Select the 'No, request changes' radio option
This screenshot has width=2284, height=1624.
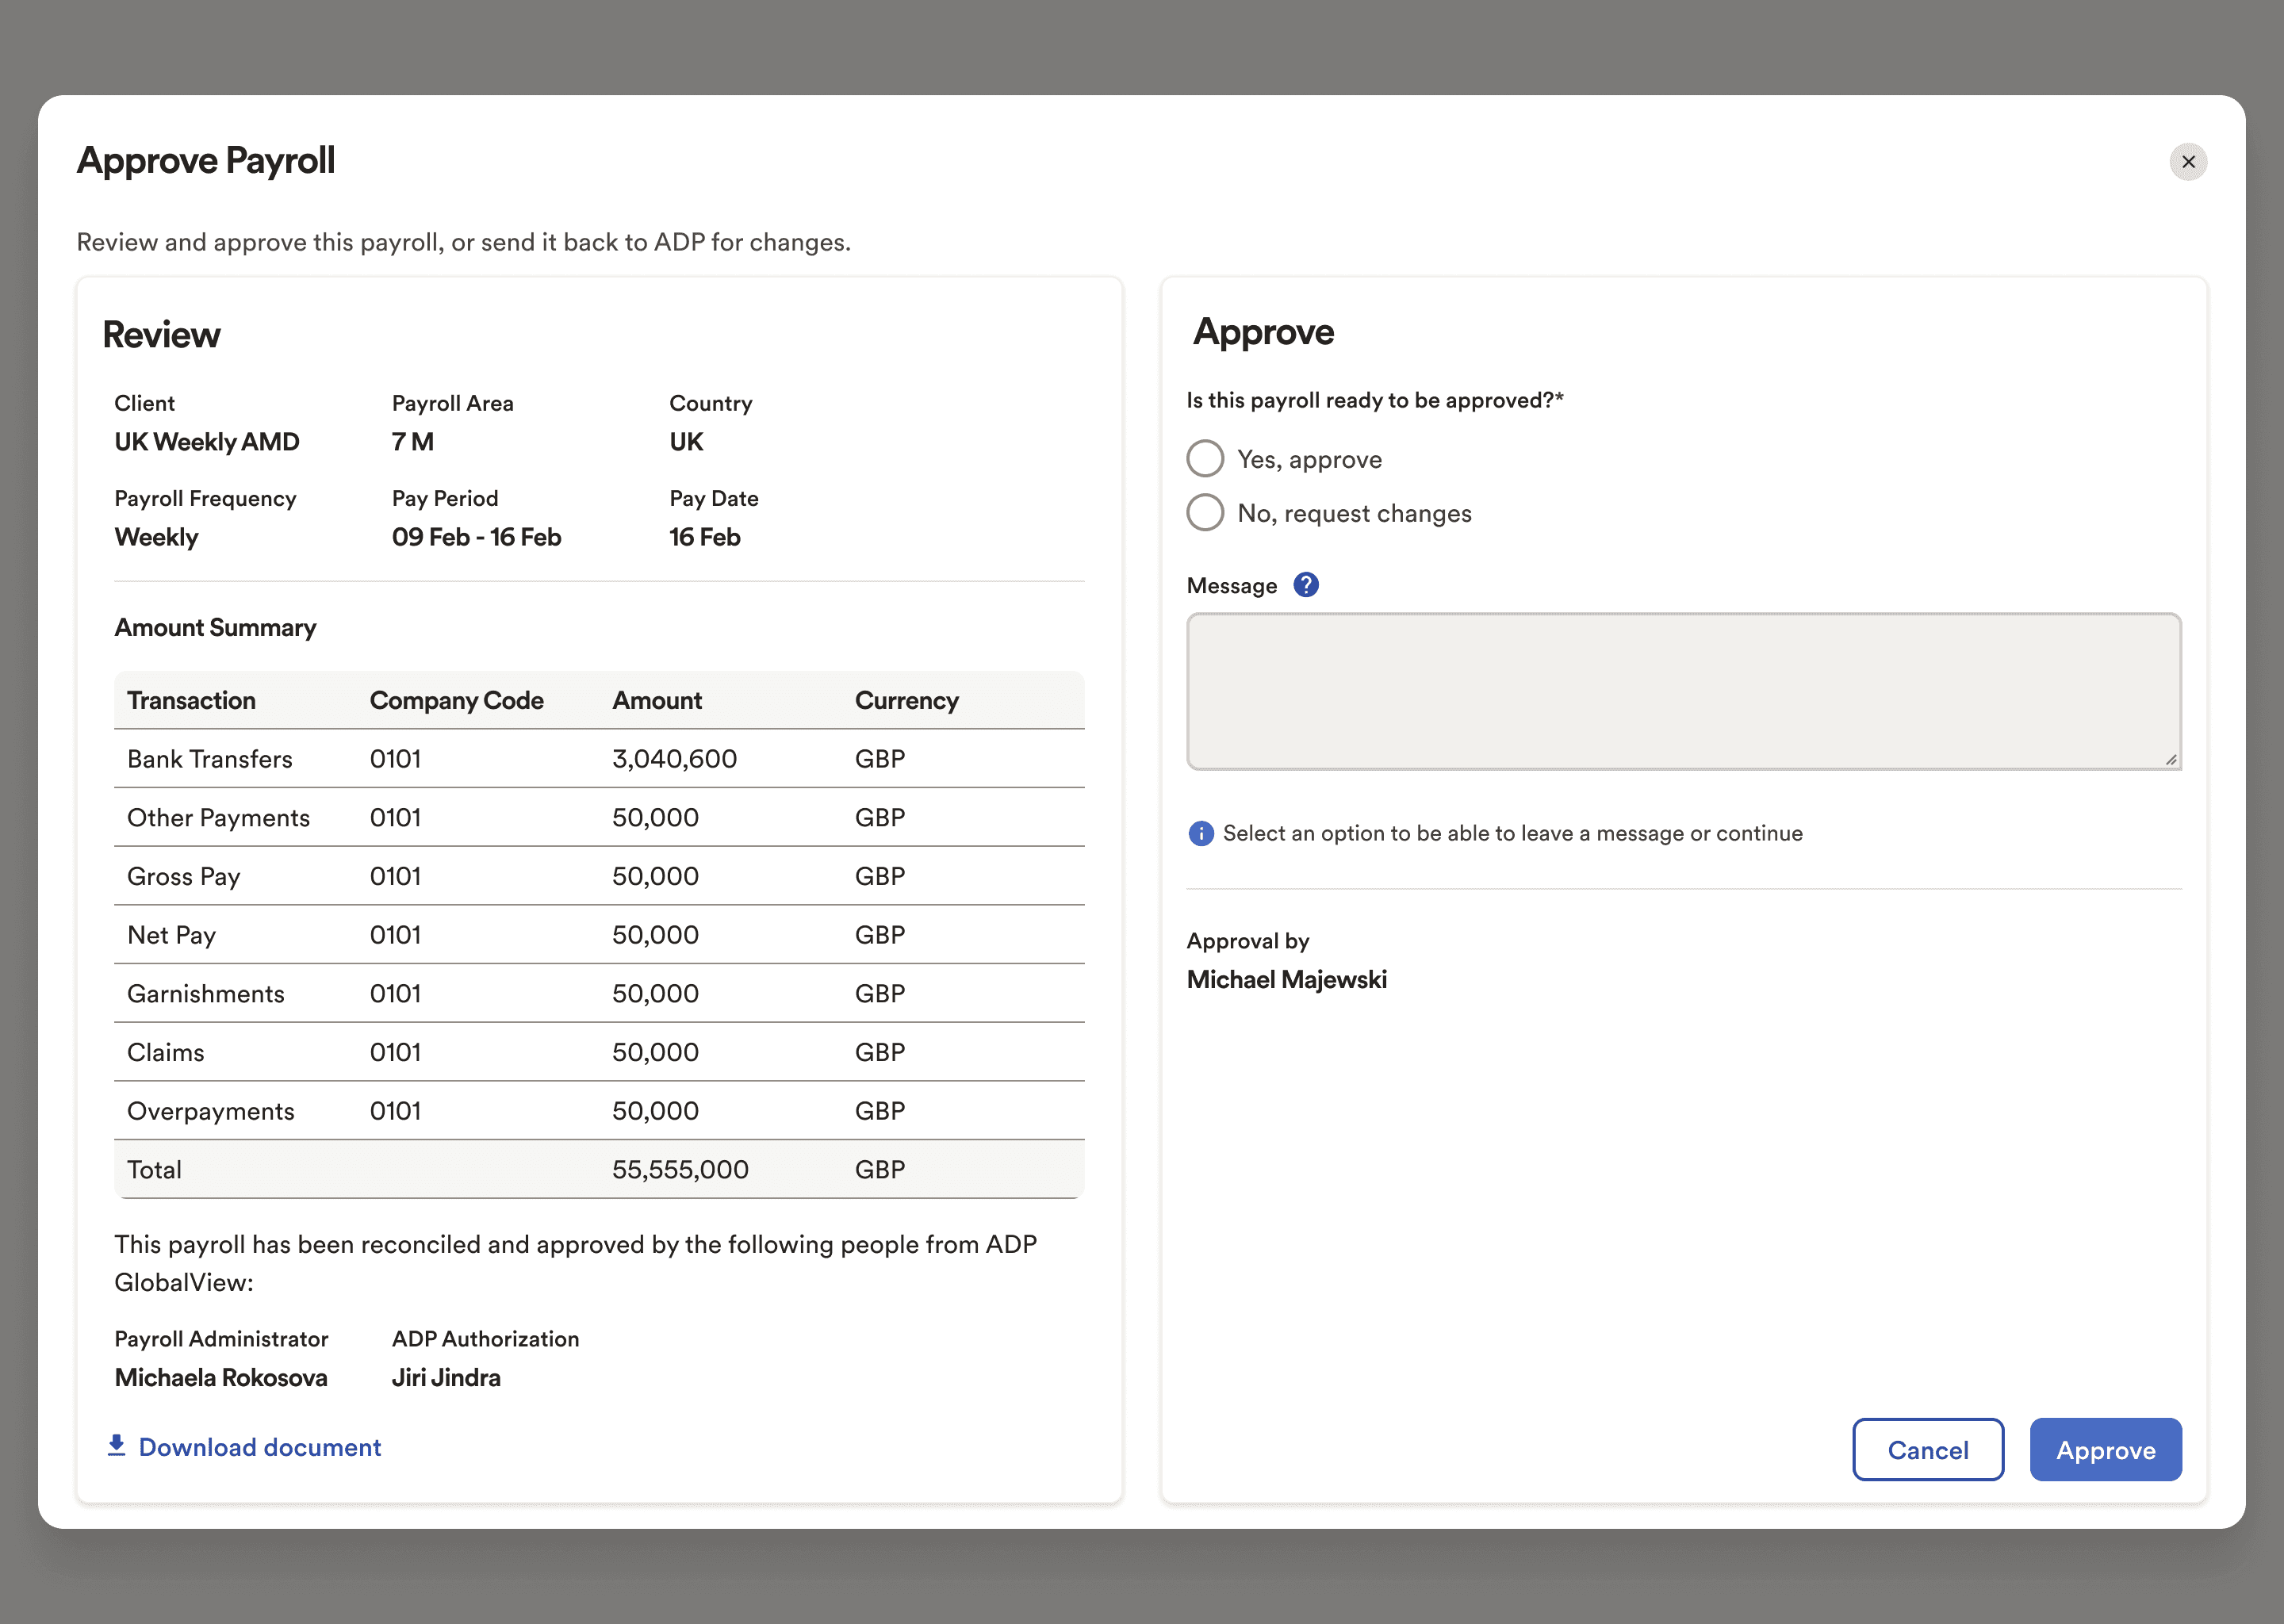tap(1205, 513)
